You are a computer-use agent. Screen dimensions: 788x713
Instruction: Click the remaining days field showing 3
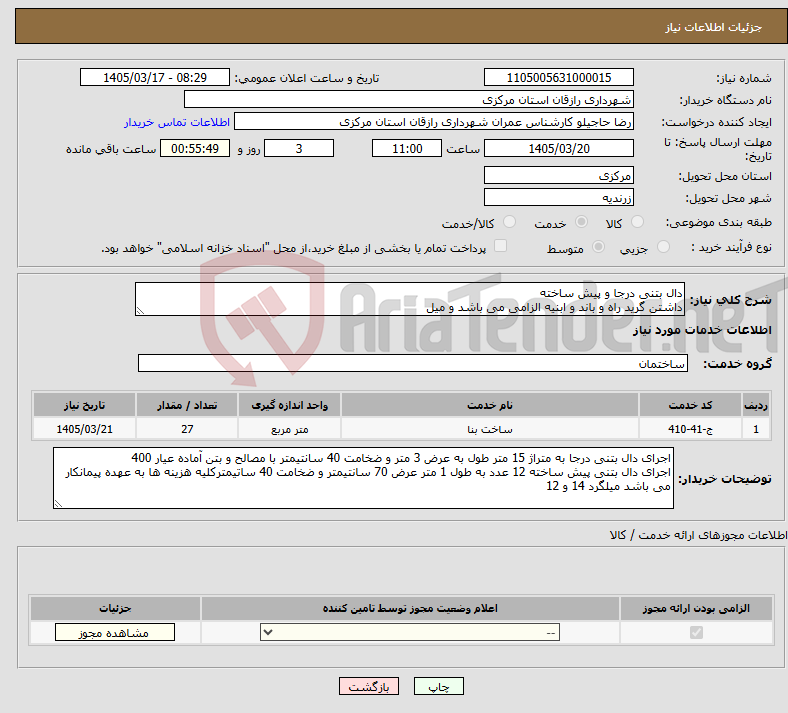click(299, 148)
